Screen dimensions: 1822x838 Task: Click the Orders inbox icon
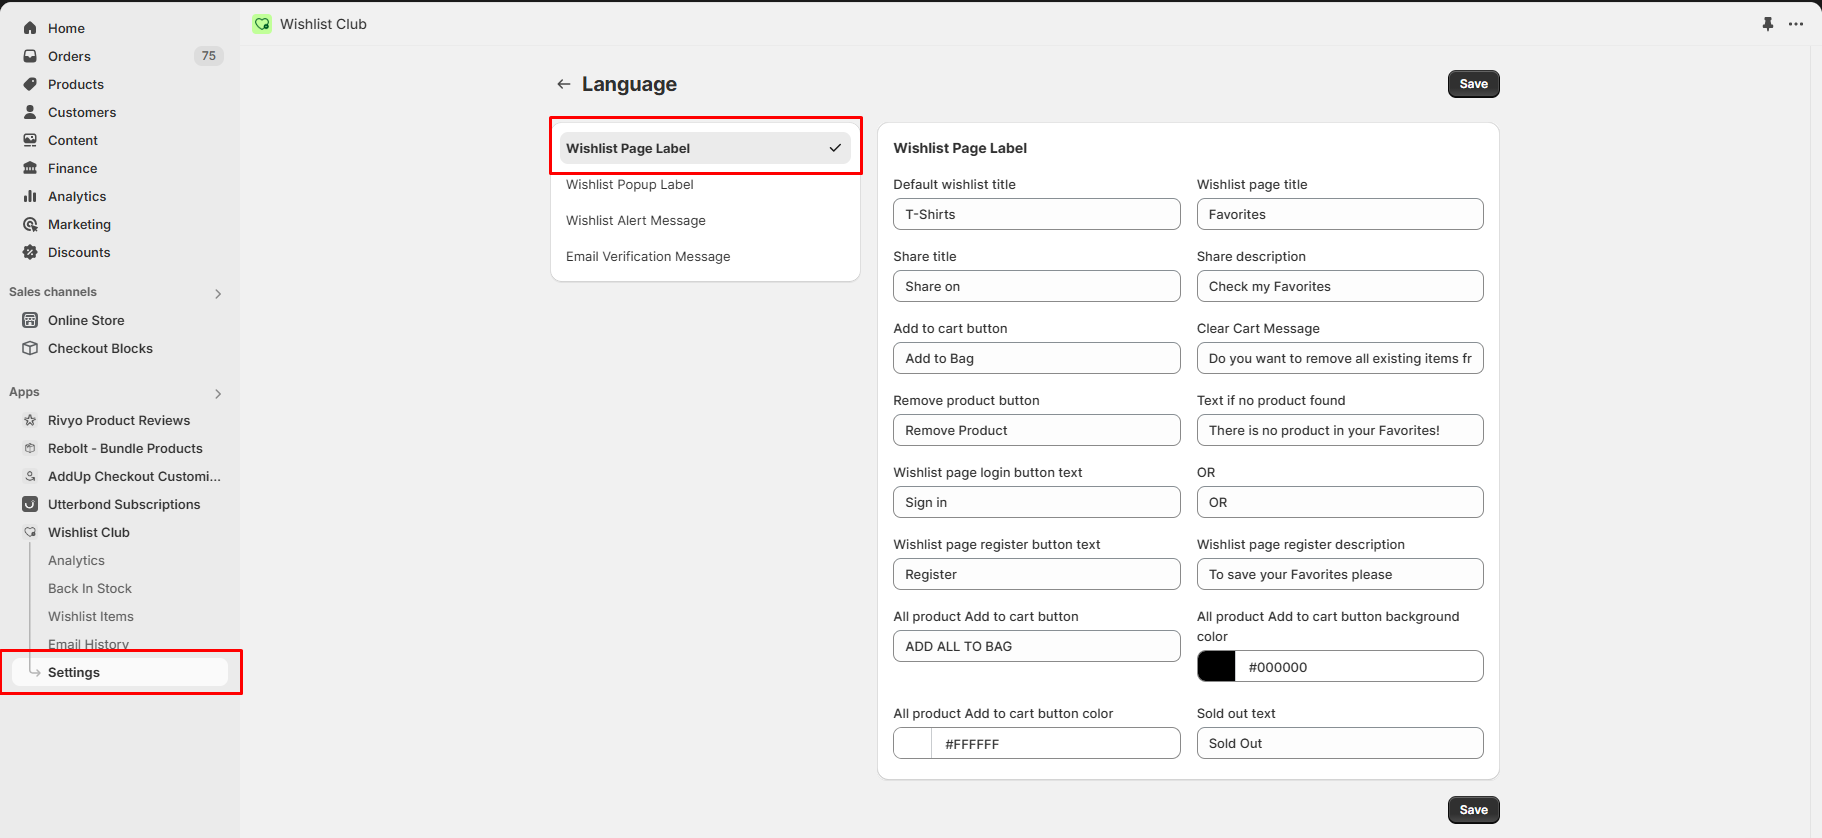click(30, 56)
